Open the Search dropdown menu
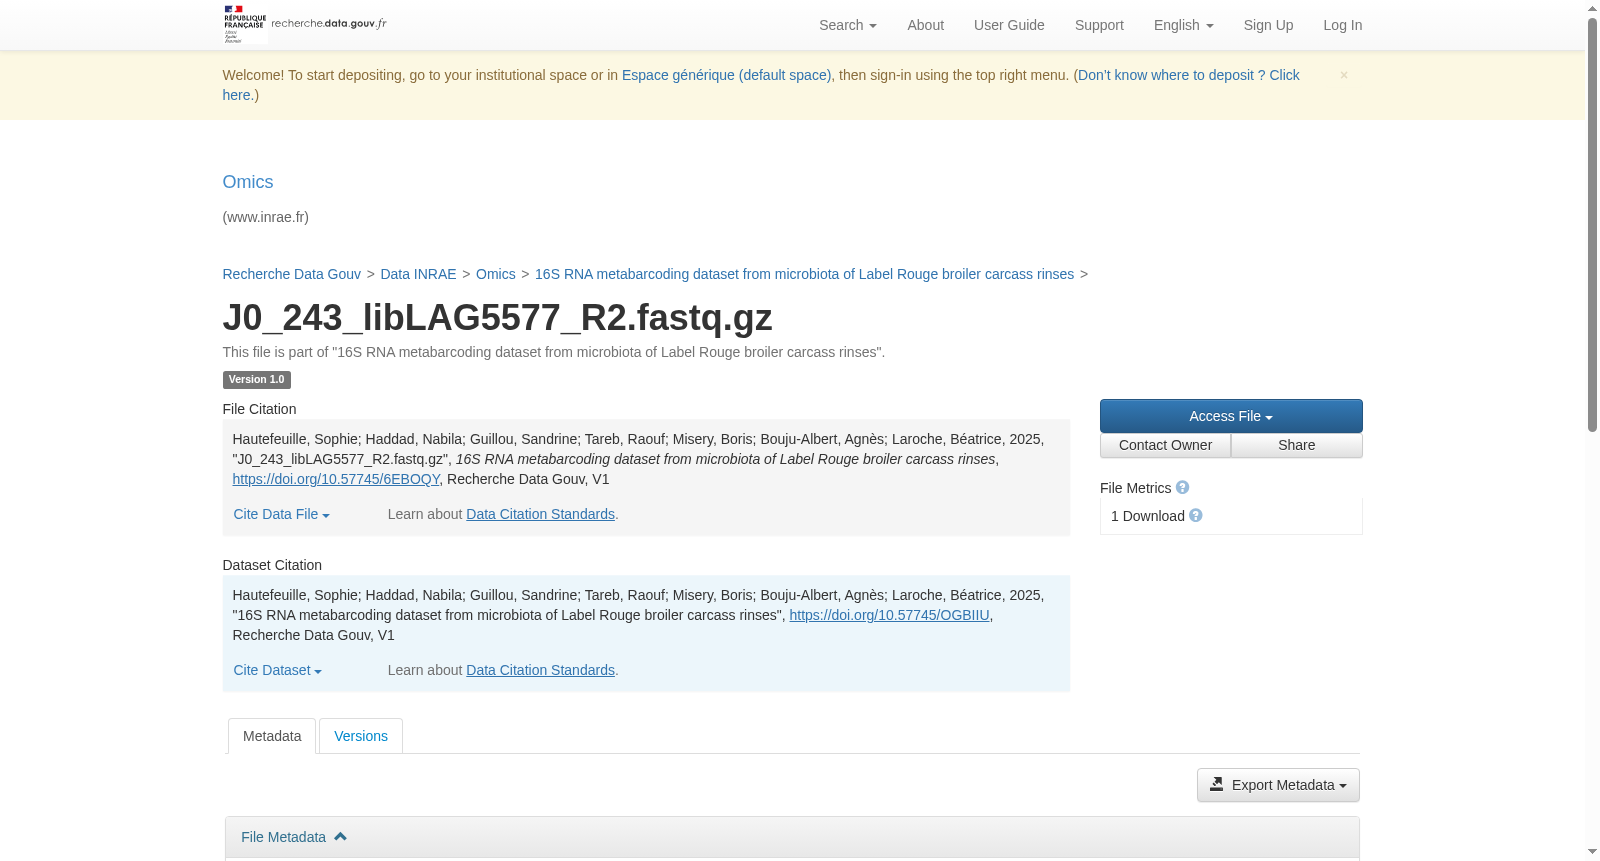This screenshot has height=861, width=1600. pyautogui.click(x=847, y=25)
